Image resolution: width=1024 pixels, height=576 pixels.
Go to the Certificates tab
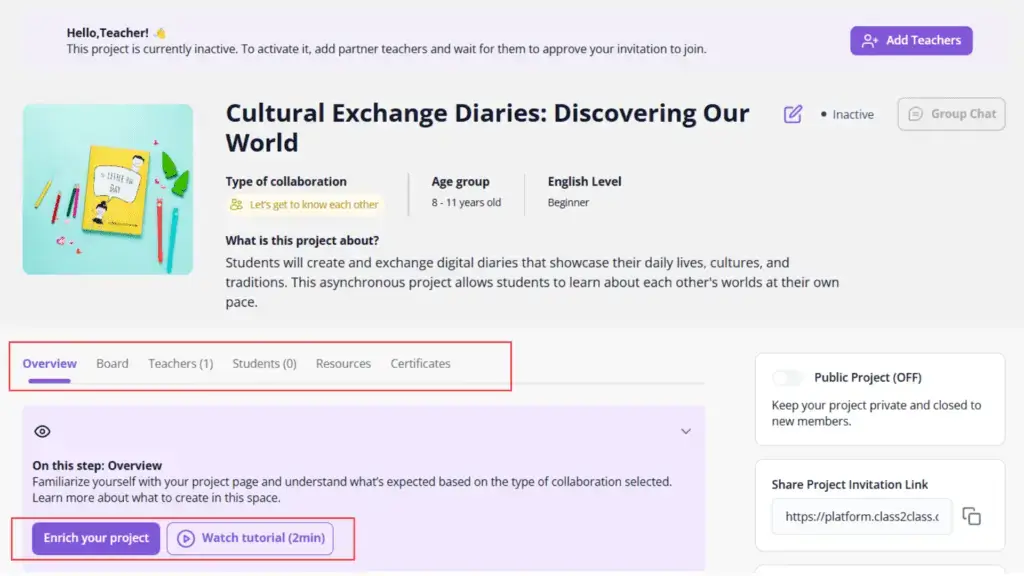(421, 363)
